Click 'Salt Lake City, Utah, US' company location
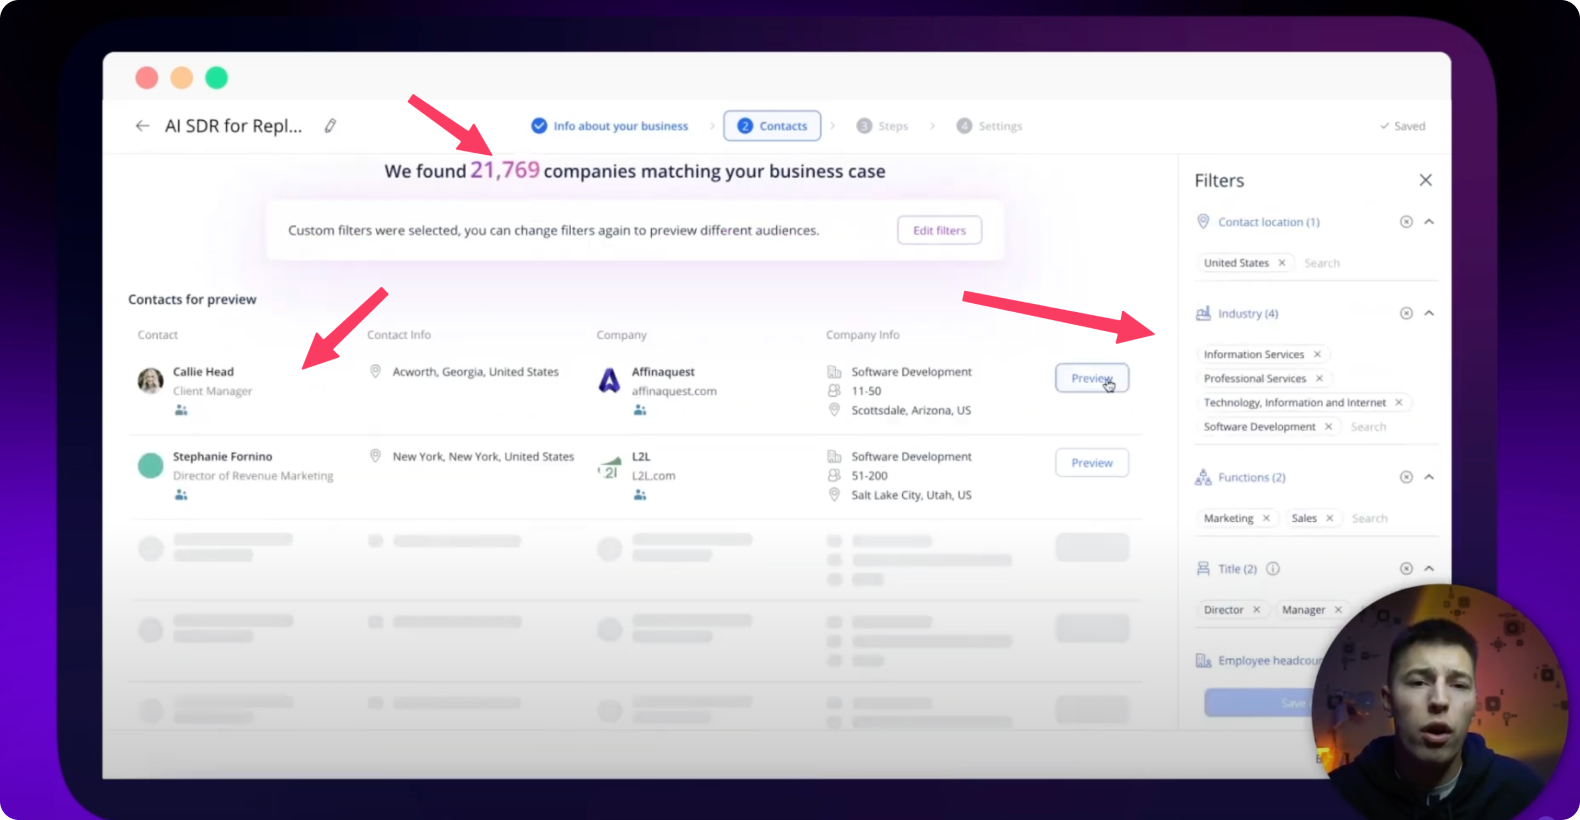 coord(911,495)
